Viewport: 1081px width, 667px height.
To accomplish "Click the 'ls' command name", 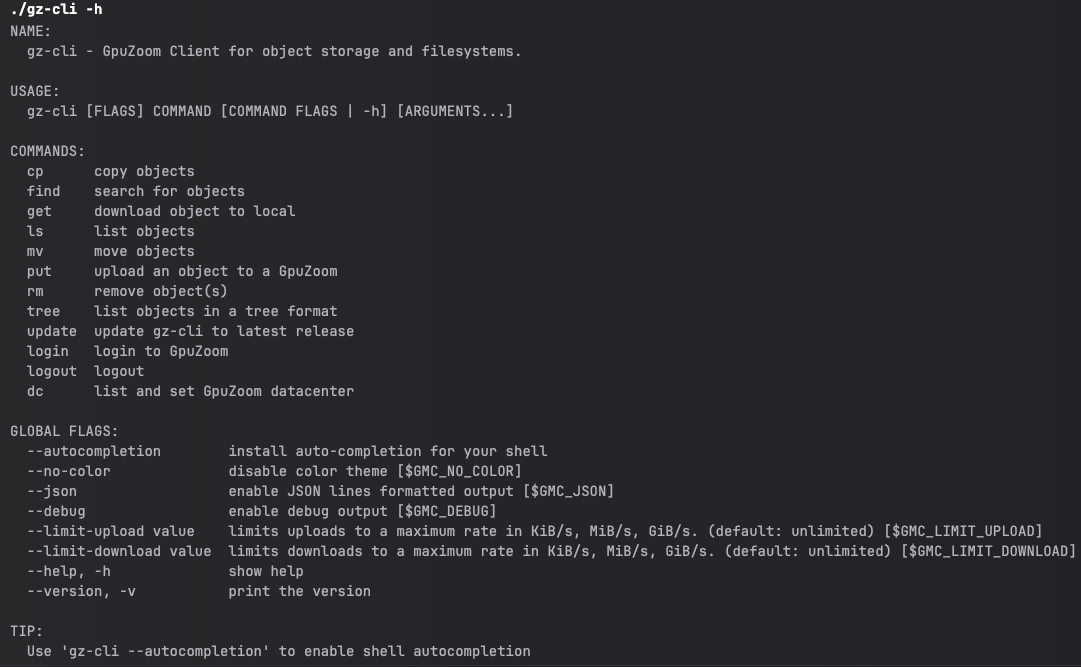I will 36,231.
